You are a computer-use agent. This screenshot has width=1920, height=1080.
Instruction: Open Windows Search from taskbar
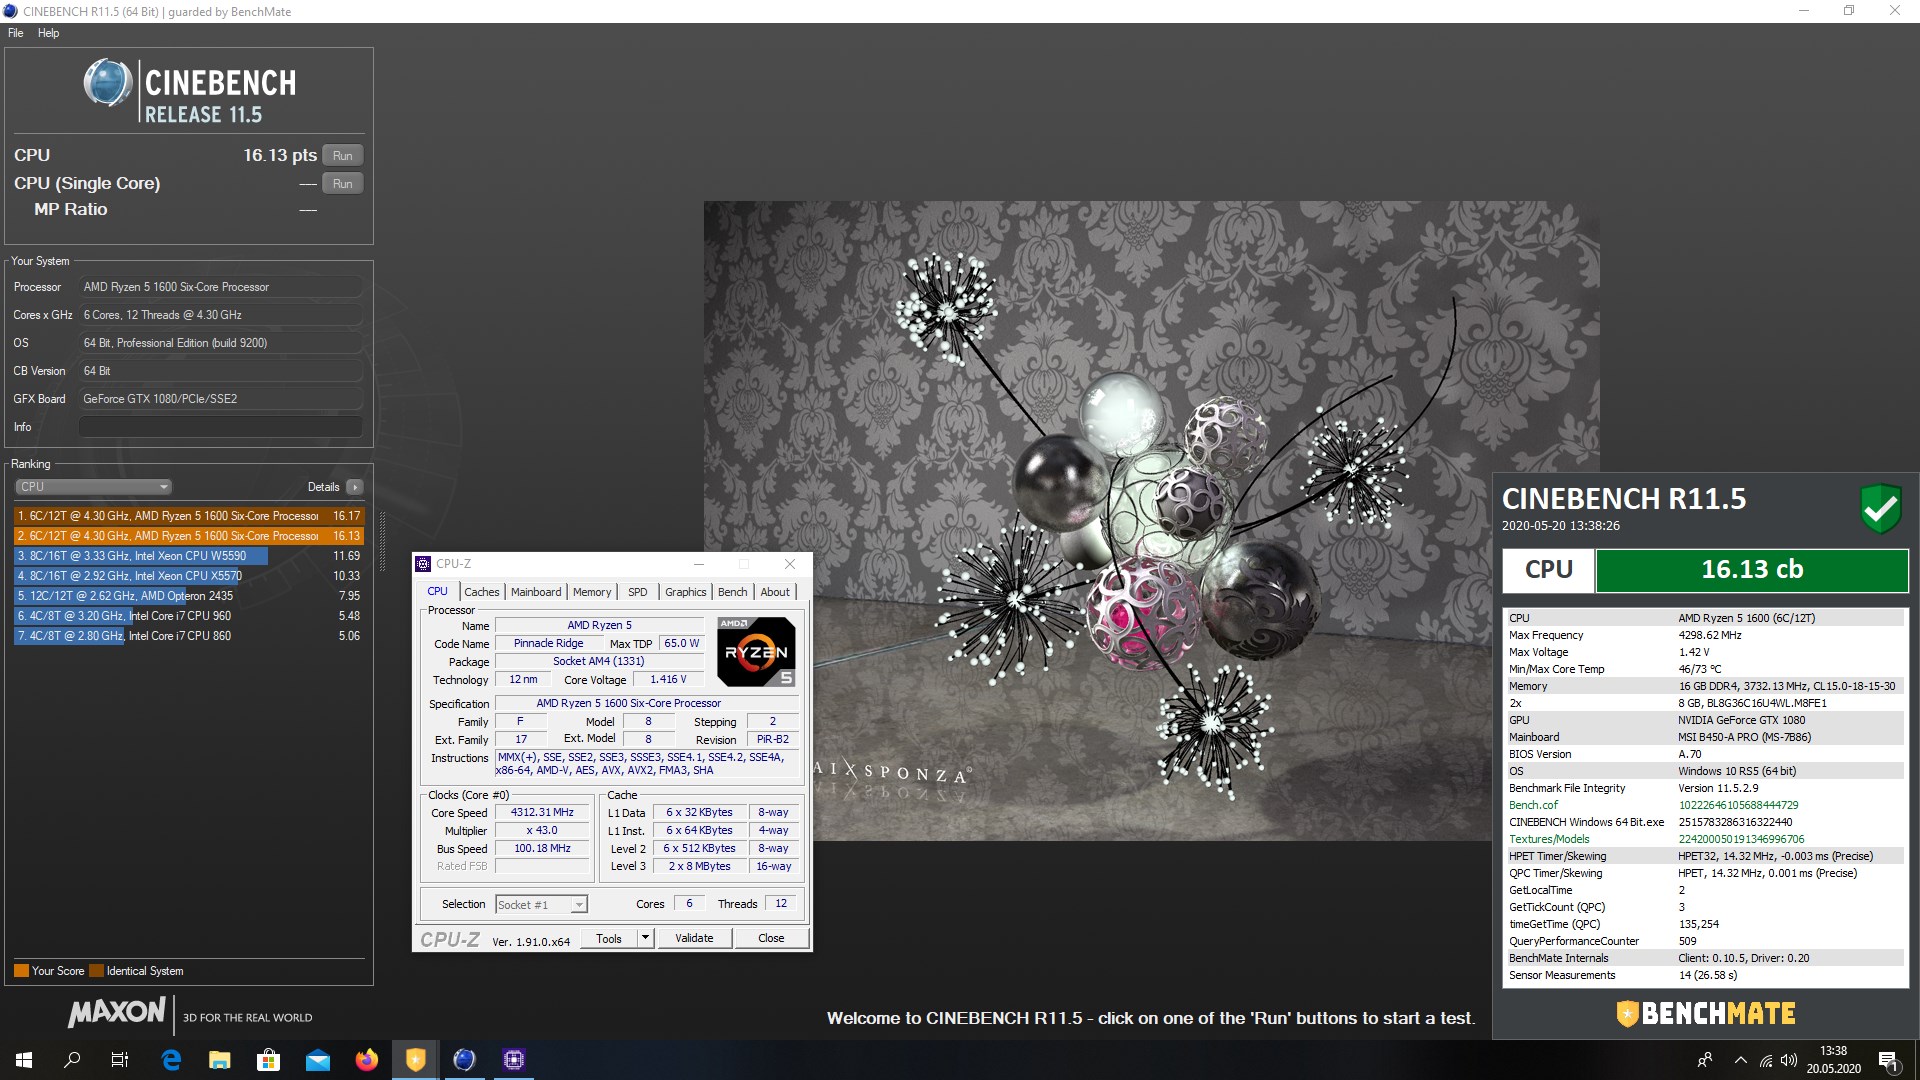[x=72, y=1060]
